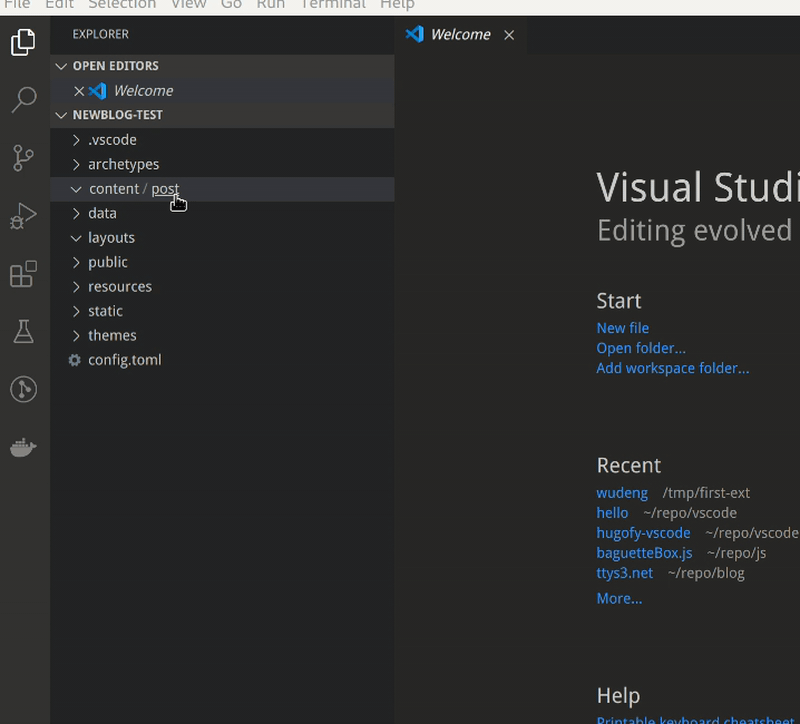Open the Run menu
The height and width of the screenshot is (724, 800).
270,5
